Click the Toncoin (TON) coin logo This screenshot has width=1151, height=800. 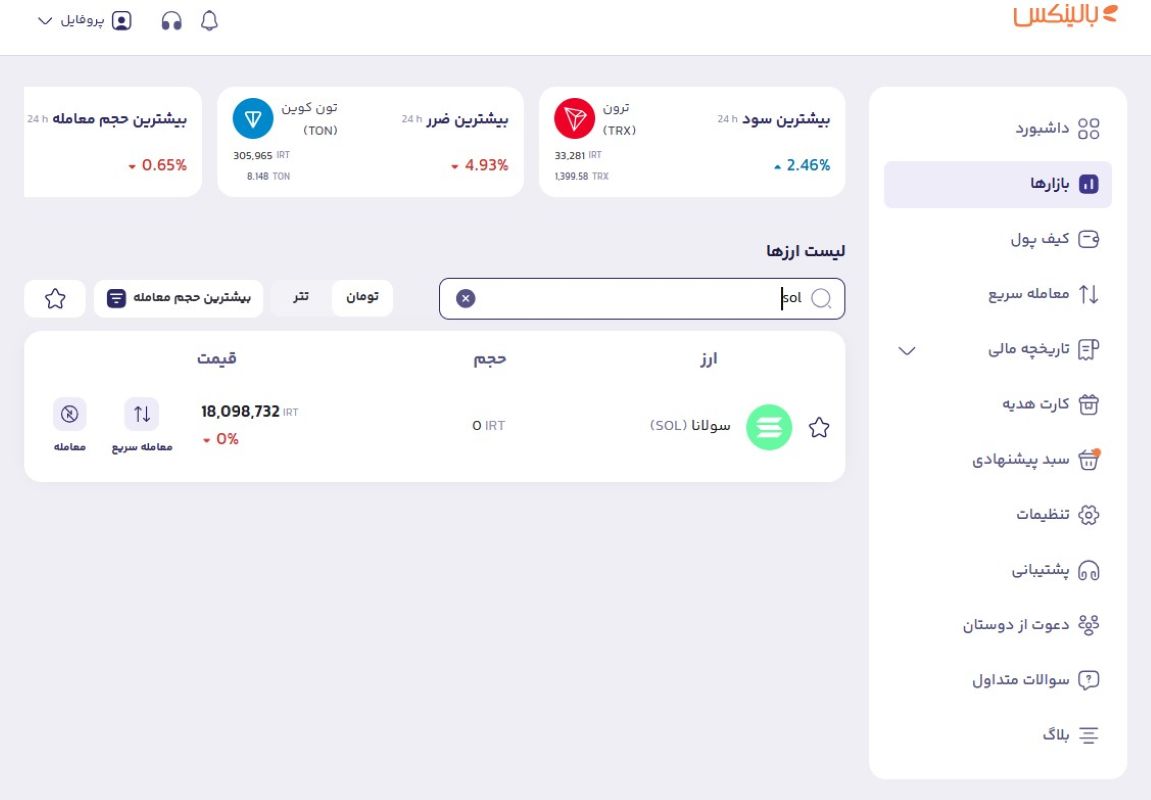[x=253, y=118]
